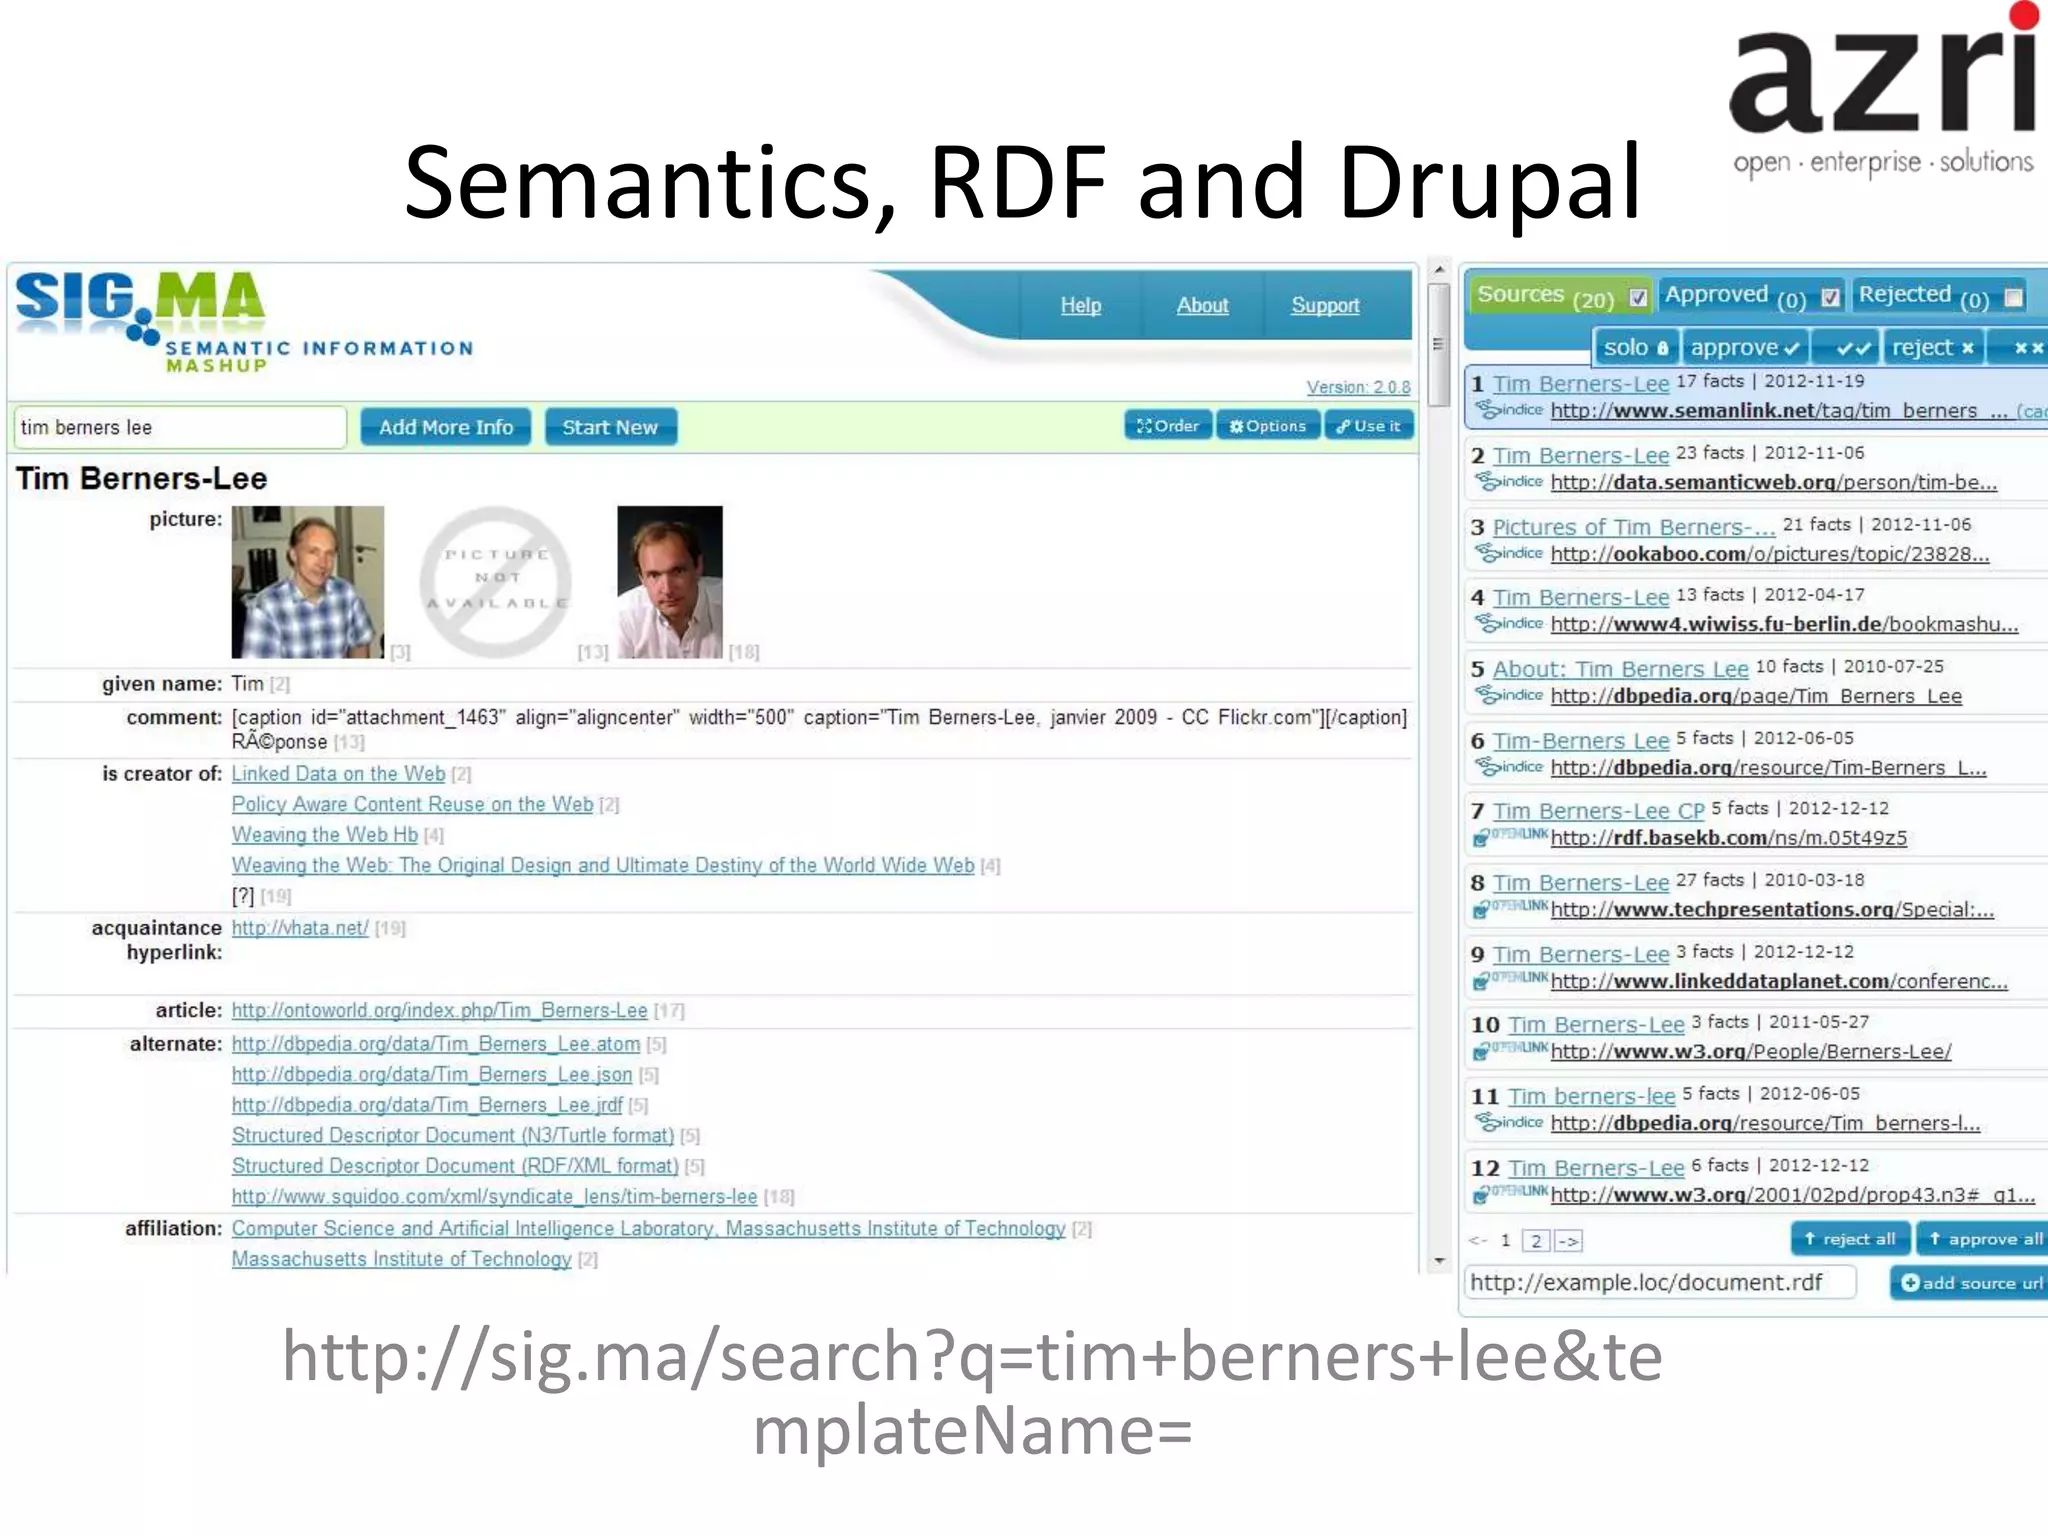Click the http://example.loc/document.rdf source field
Screen dimensions: 2048x1536
point(1660,1283)
